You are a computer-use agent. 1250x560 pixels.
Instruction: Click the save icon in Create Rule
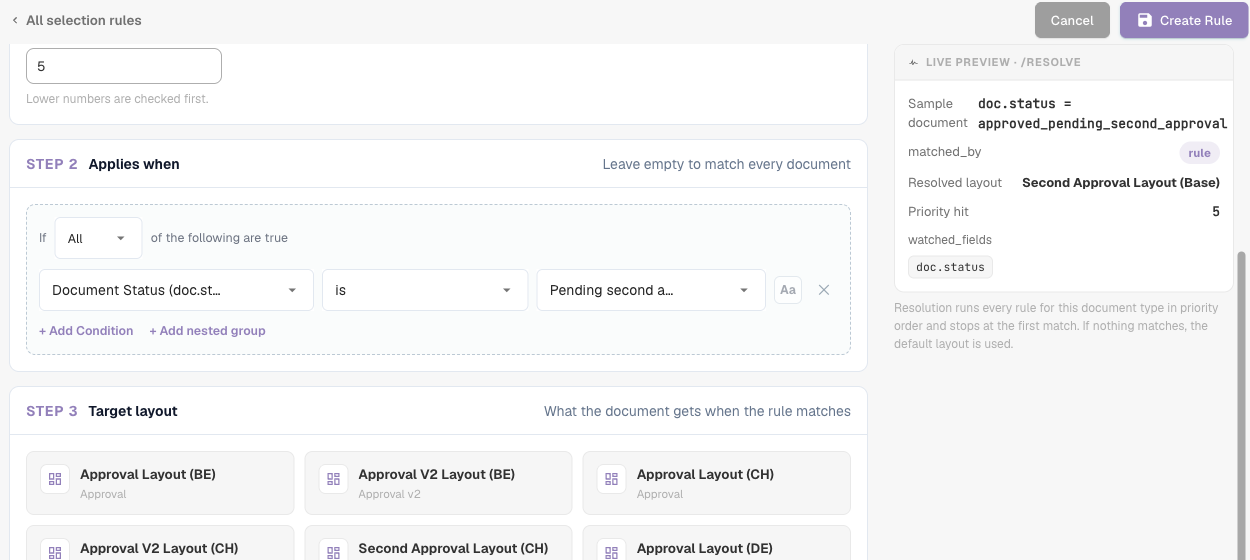pyautogui.click(x=1144, y=20)
